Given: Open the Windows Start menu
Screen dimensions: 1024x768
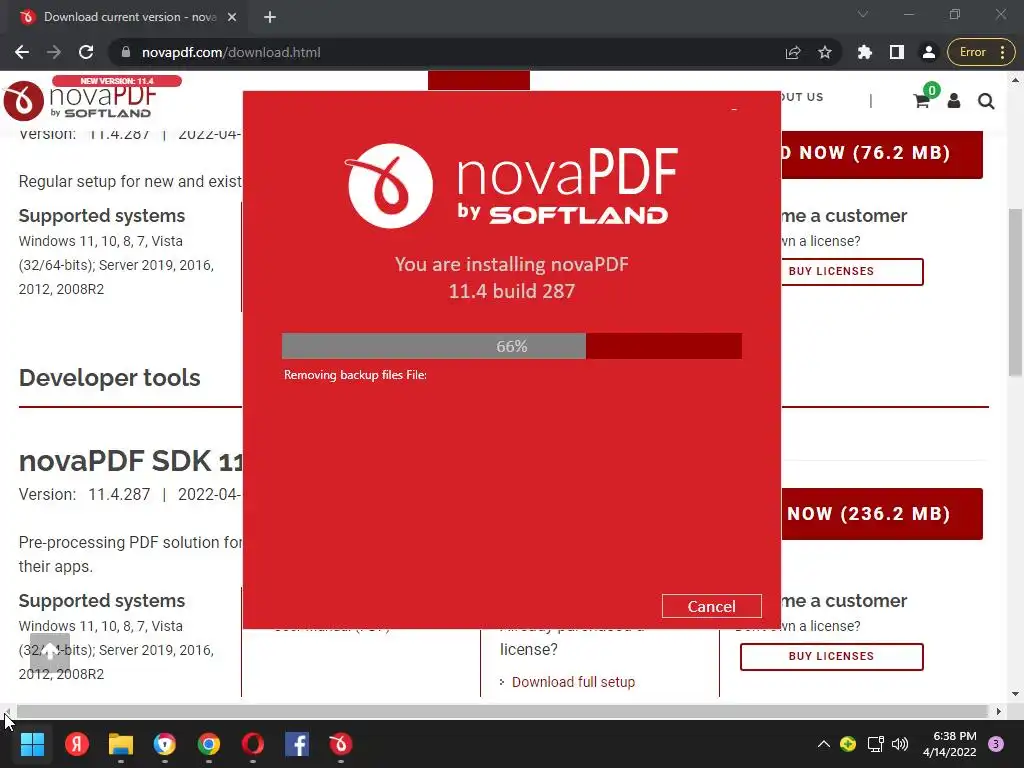Looking at the screenshot, I should [x=32, y=744].
